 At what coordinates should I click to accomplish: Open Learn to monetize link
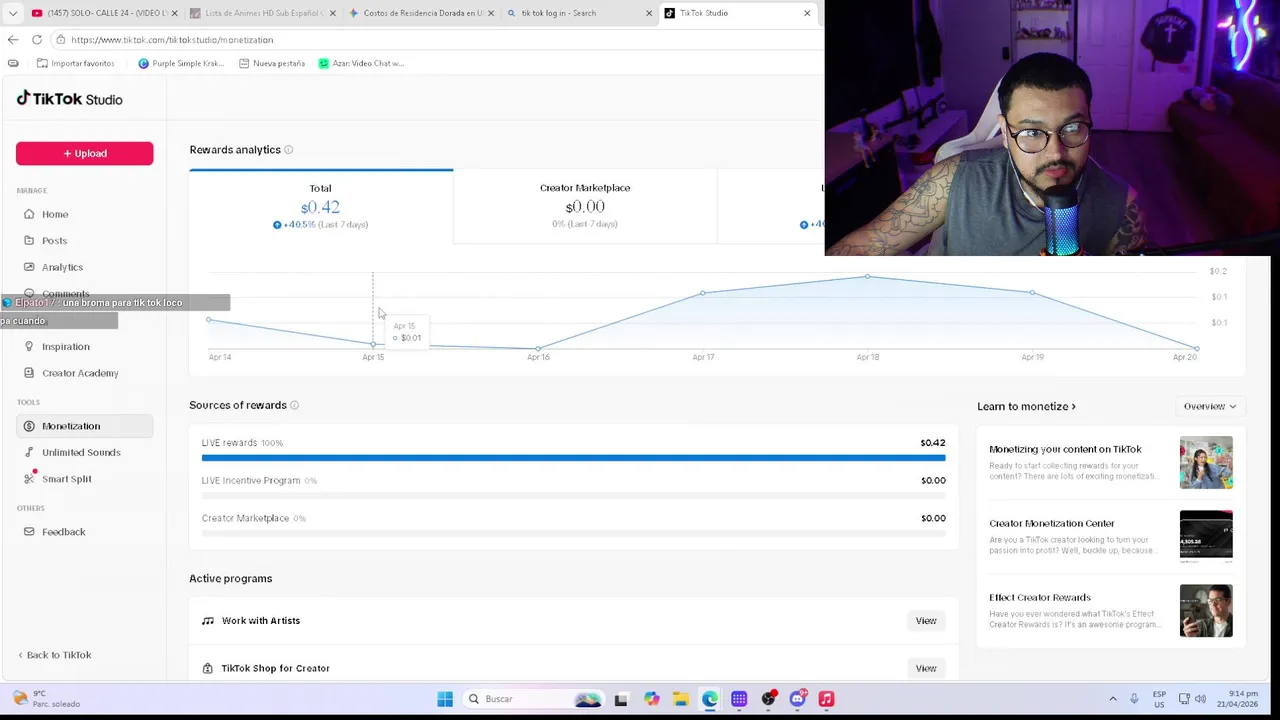[x=1026, y=406]
